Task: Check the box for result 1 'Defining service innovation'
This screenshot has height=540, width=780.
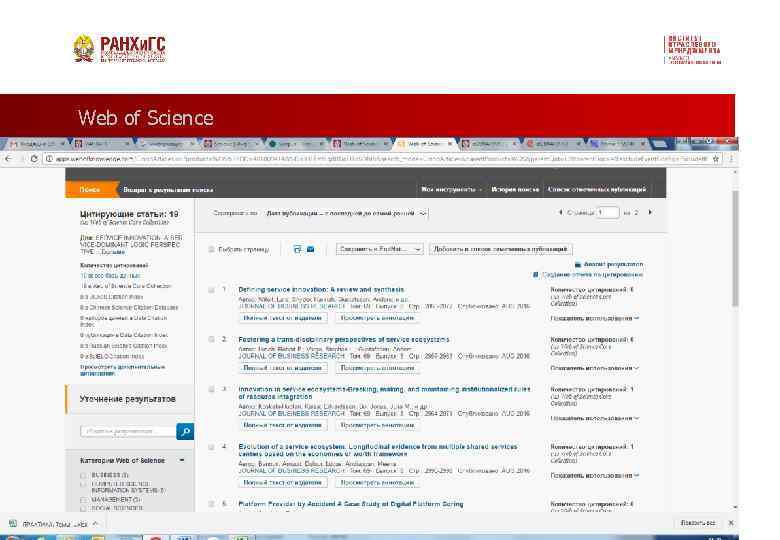Action: 211,289
